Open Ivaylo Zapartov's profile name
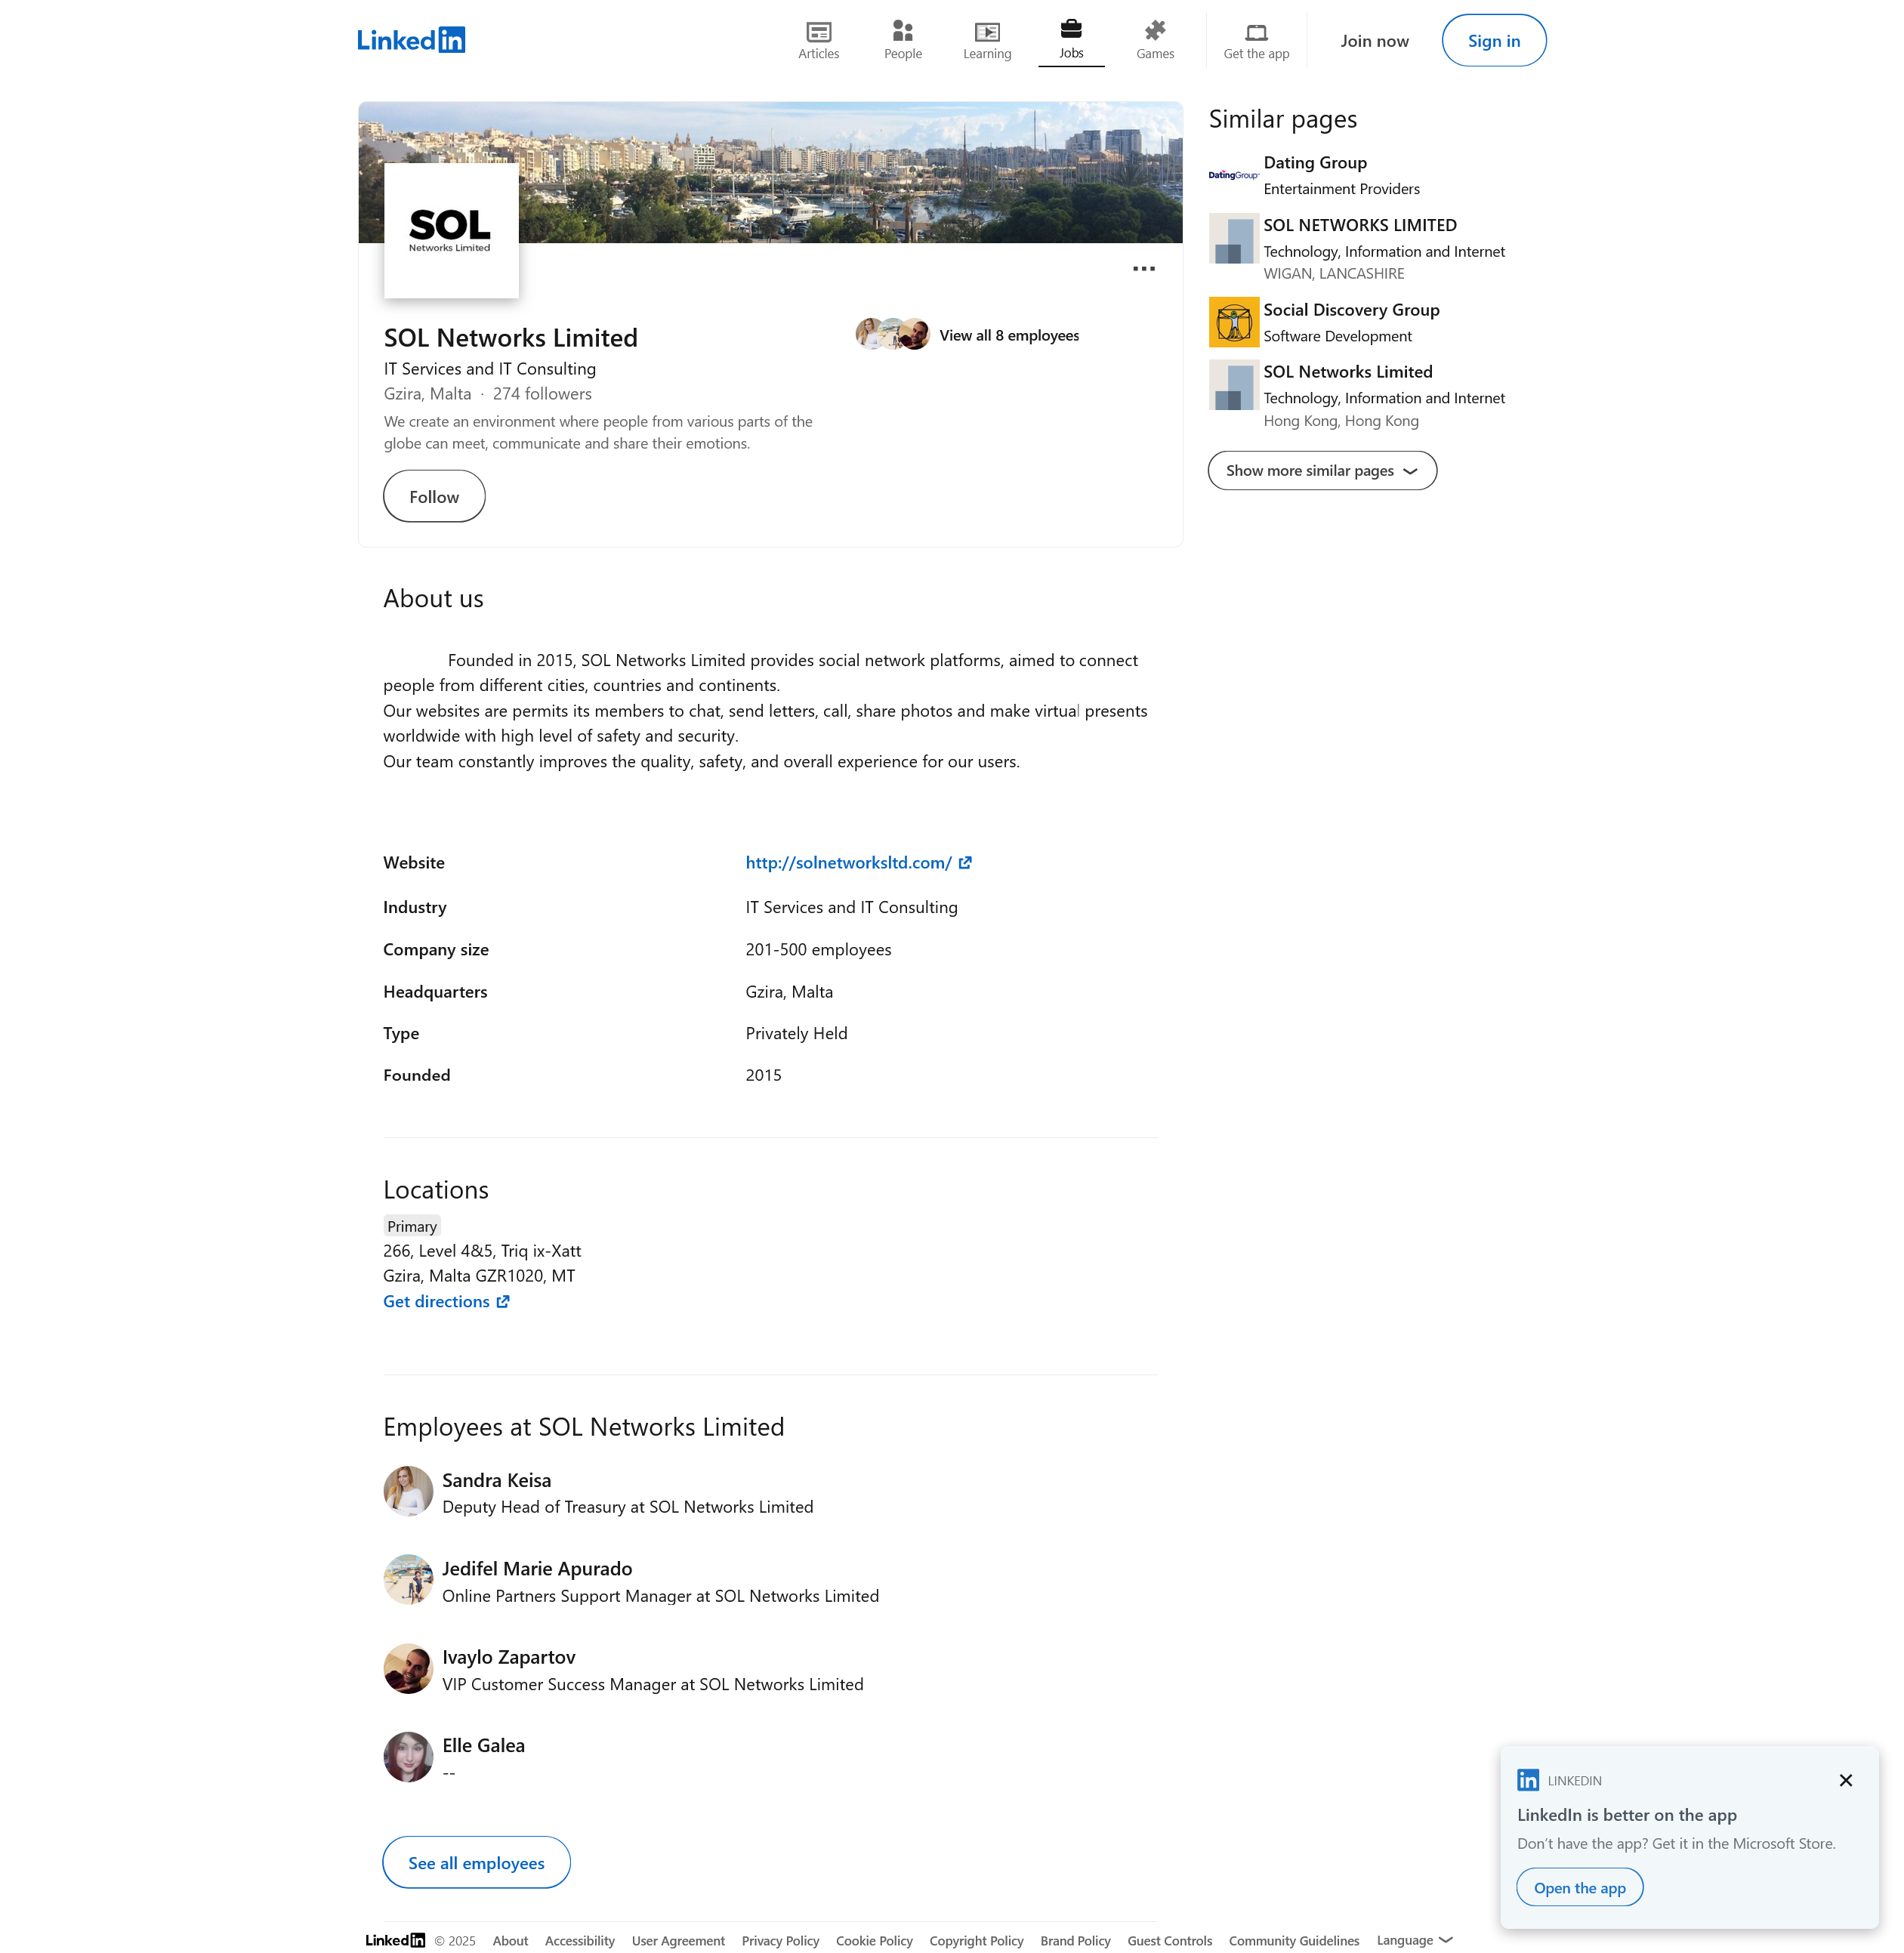Screen dimensions: 1904x1953 [508, 1658]
